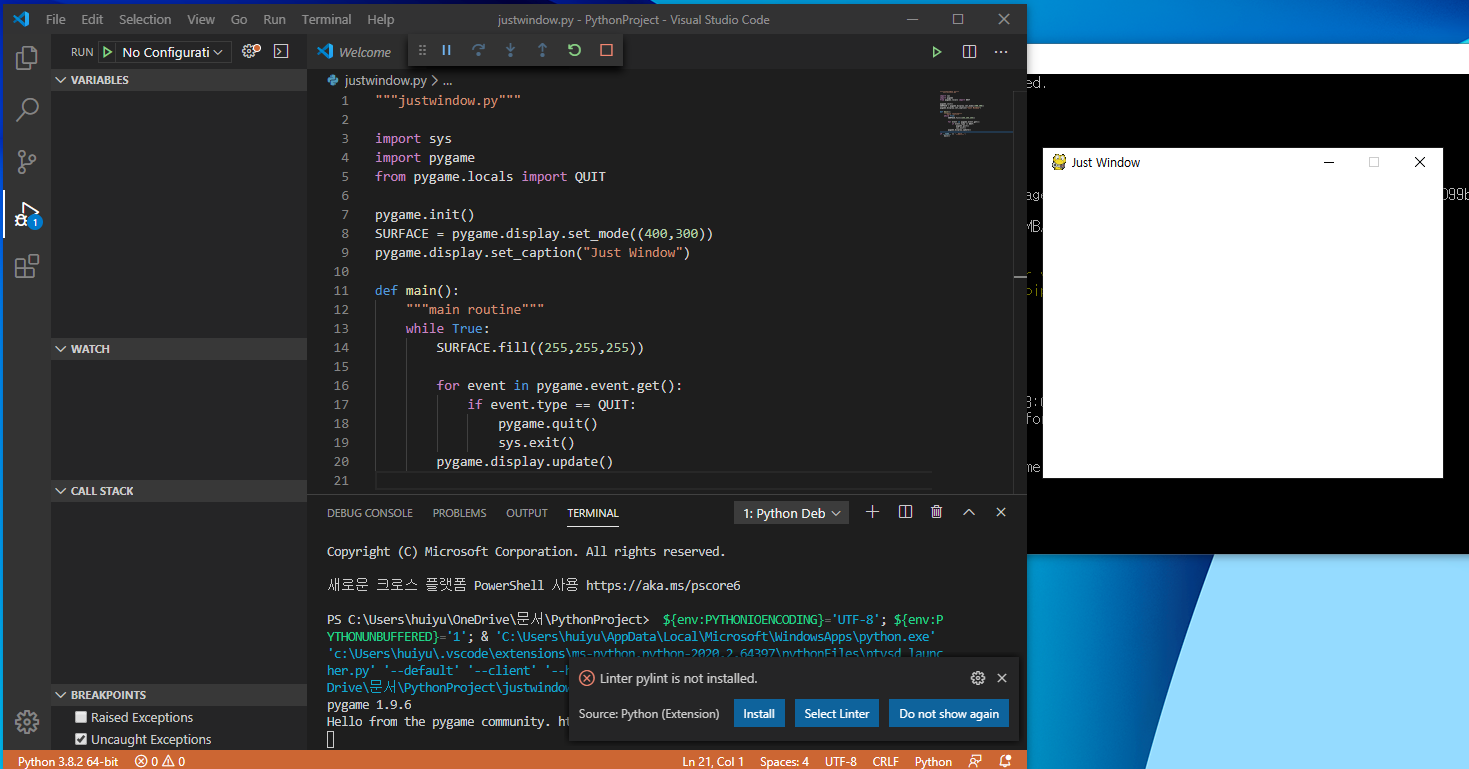Click Ln 21, Col 1 indicator

tap(713, 761)
